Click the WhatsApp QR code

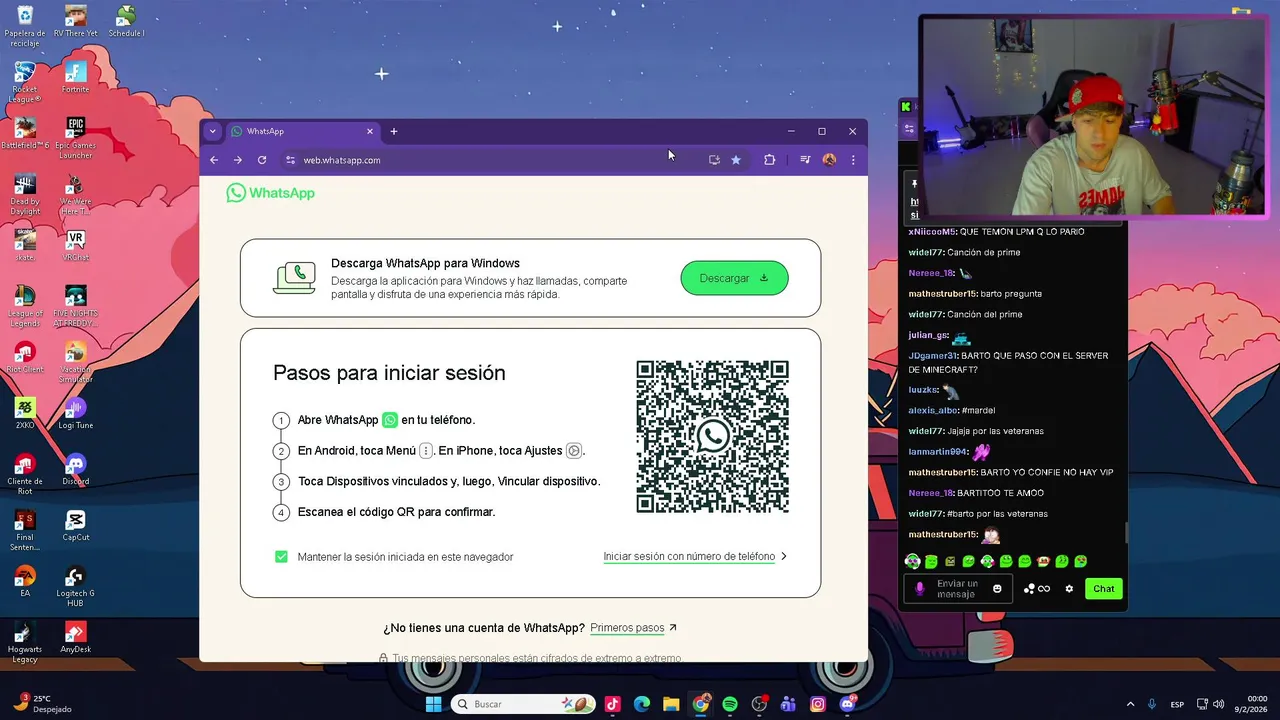(712, 437)
